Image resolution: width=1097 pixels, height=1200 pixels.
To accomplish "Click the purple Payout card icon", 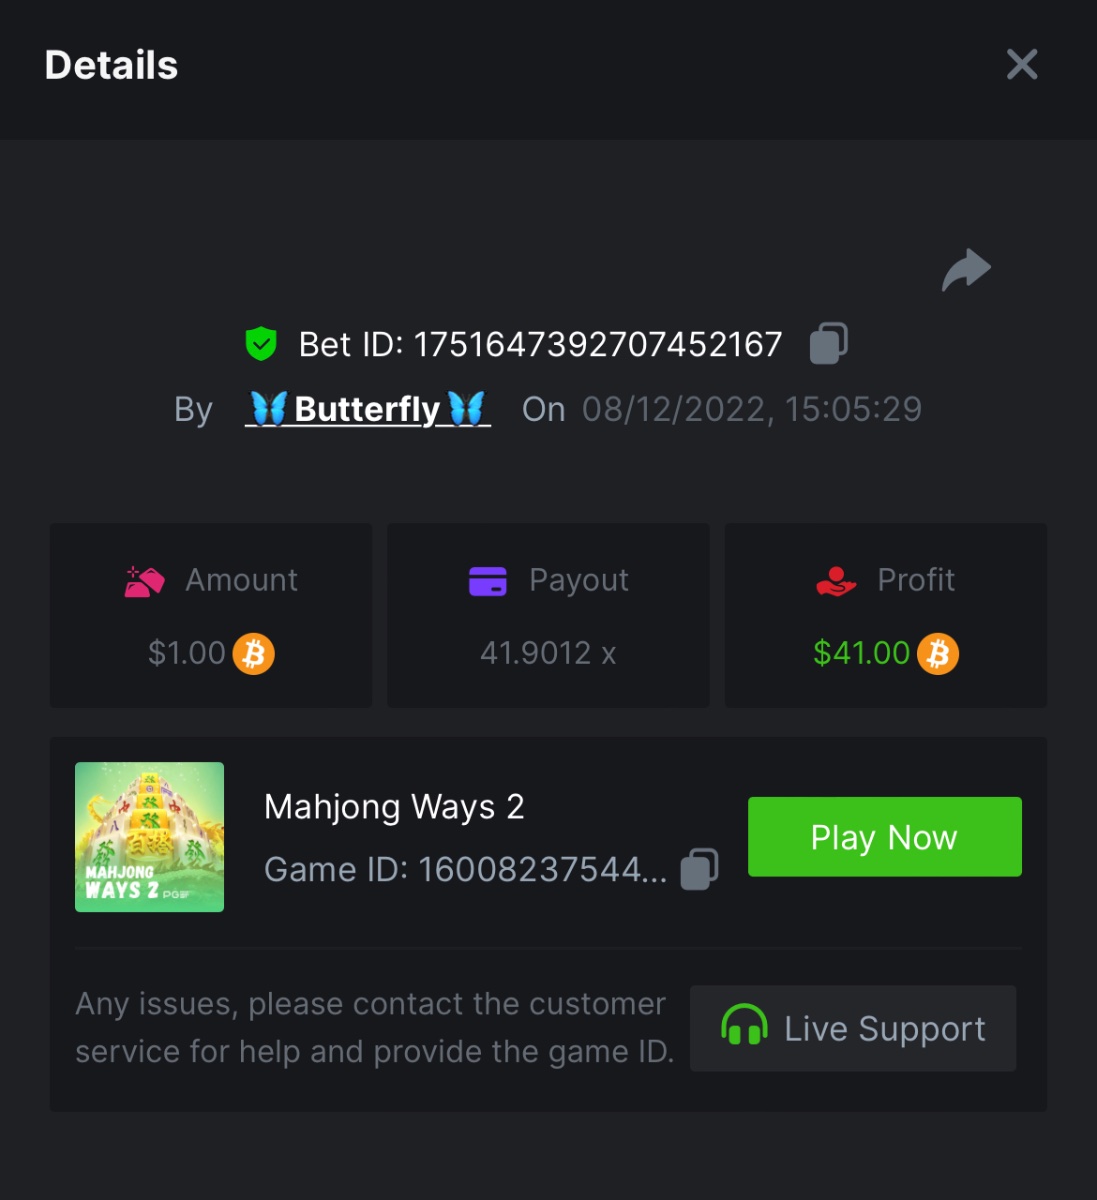I will click(488, 581).
